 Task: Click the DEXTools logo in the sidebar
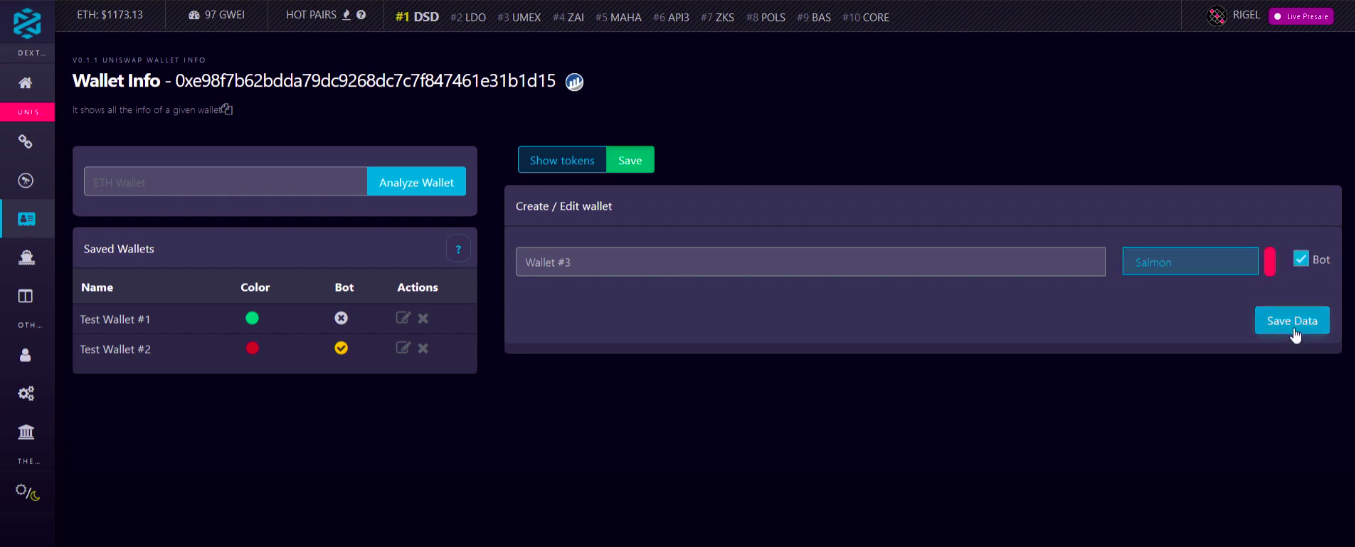27,21
